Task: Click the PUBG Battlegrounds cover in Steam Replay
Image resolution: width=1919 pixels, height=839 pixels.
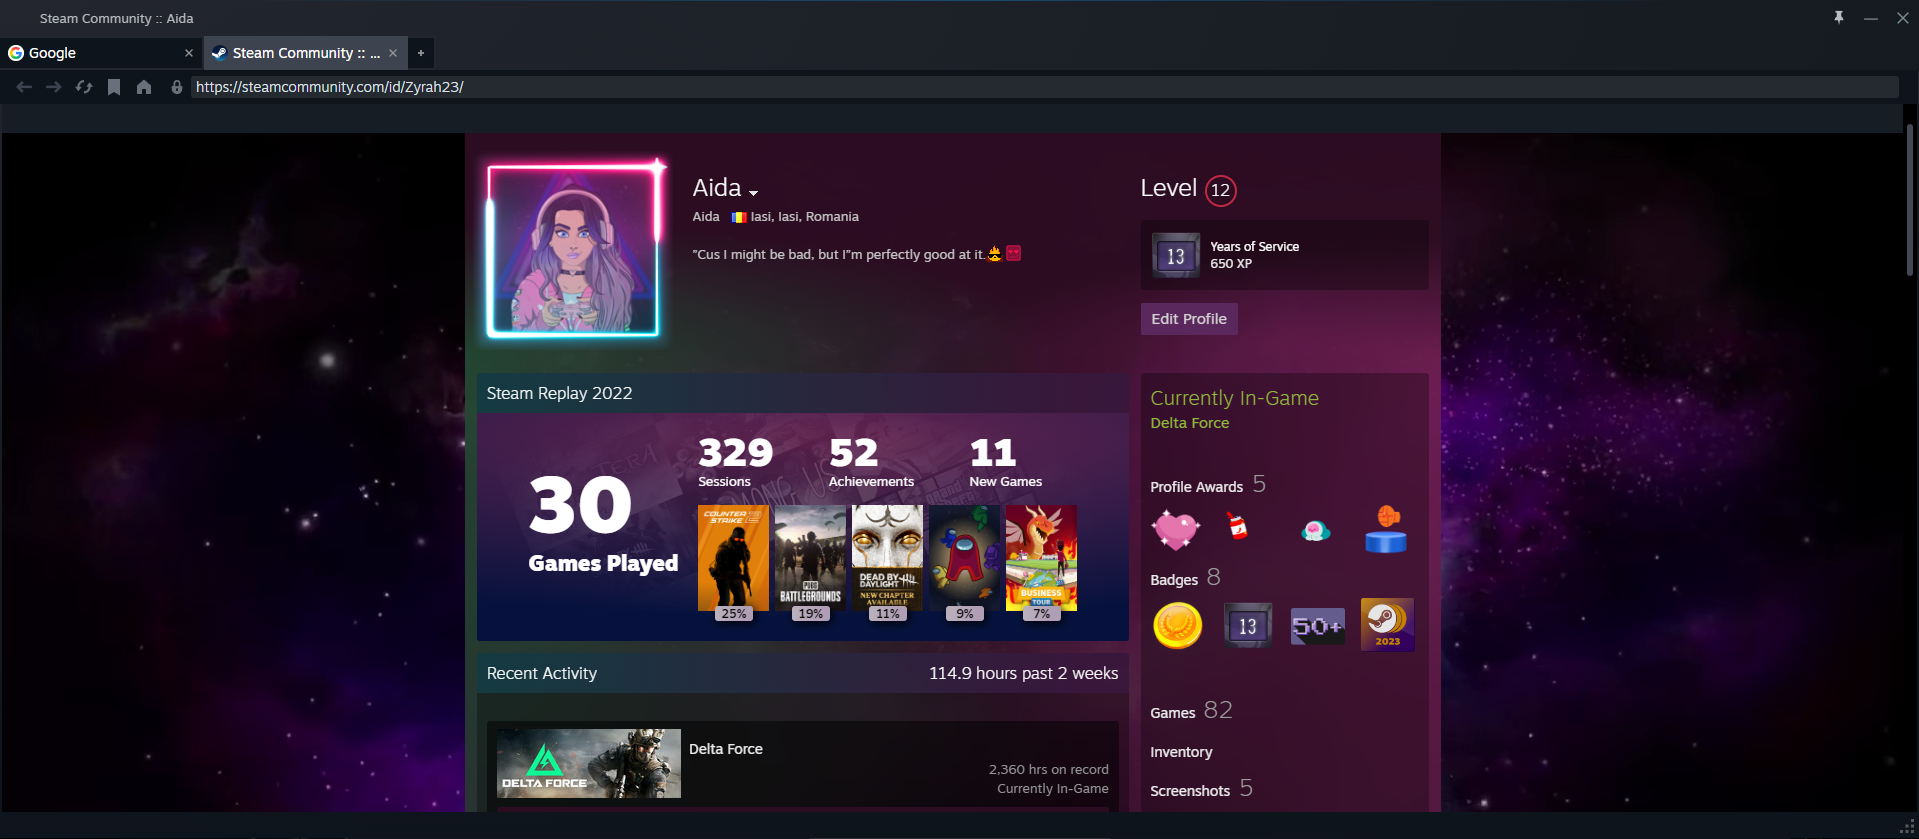Action: (810, 558)
